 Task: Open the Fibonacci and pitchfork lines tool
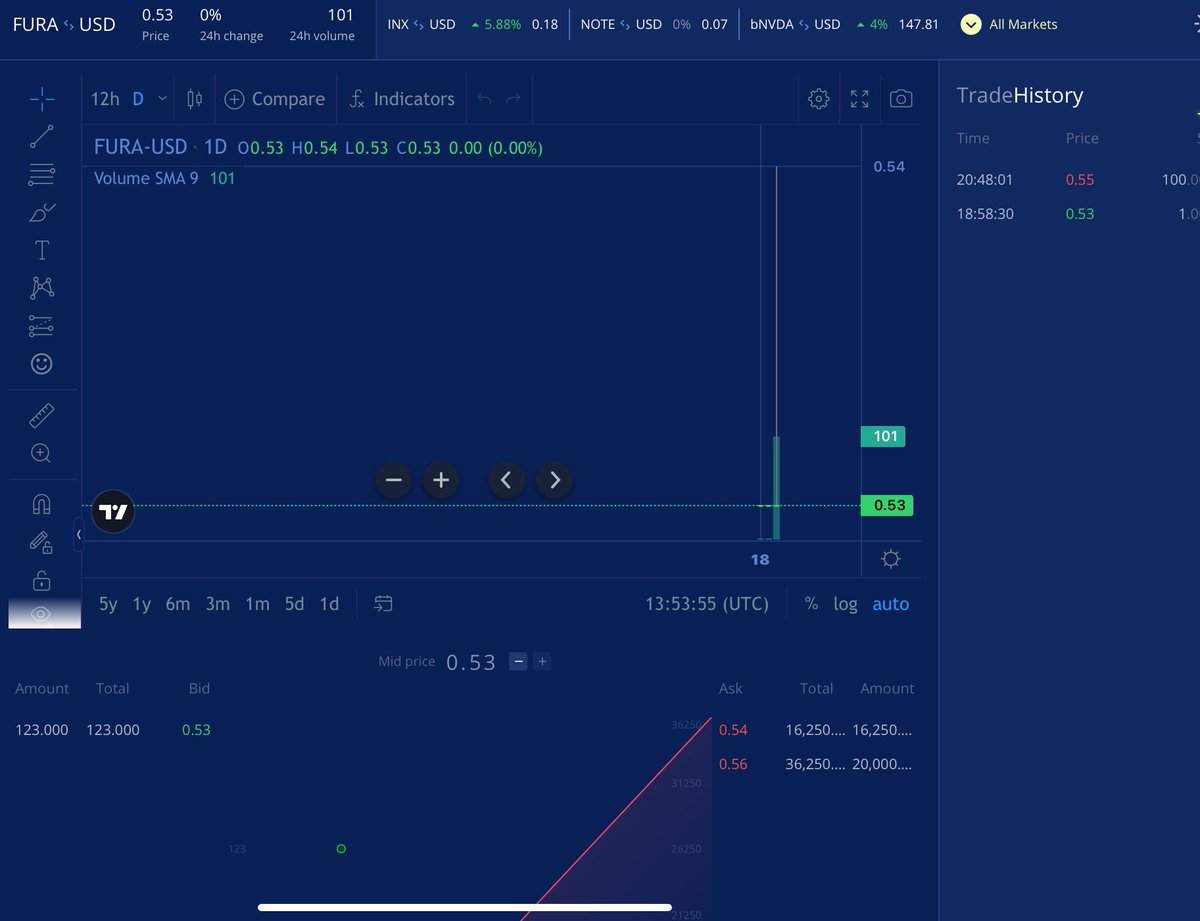[x=41, y=175]
